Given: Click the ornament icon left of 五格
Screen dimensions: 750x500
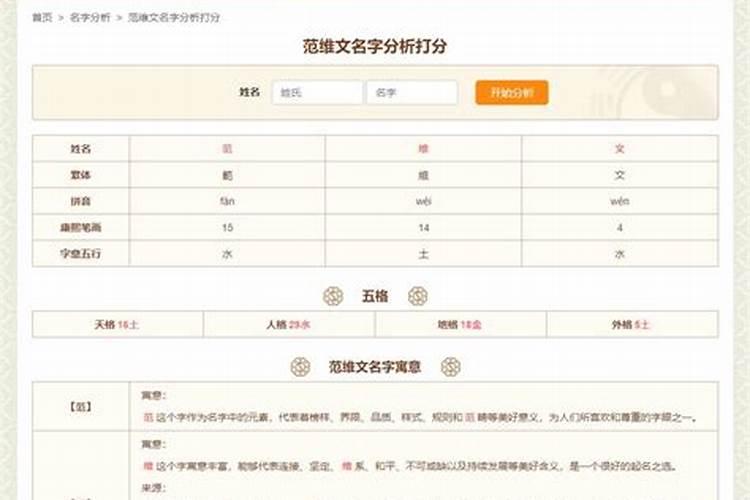Looking at the screenshot, I should [333, 296].
